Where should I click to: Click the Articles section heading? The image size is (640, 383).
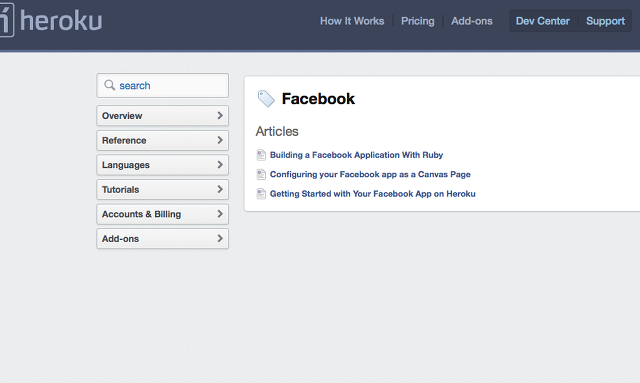[277, 131]
